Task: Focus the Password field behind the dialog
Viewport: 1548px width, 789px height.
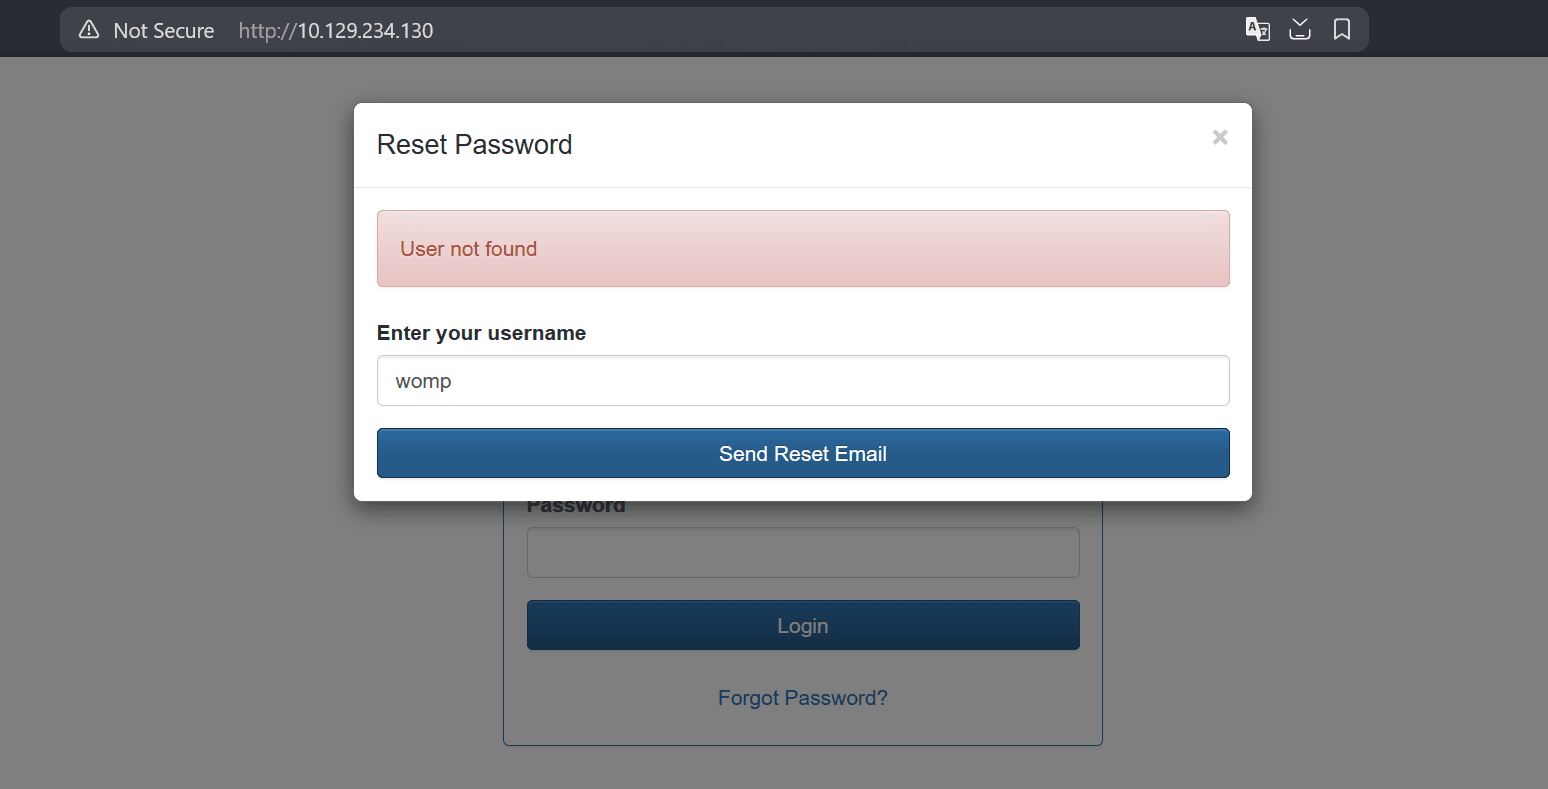Action: pyautogui.click(x=802, y=553)
